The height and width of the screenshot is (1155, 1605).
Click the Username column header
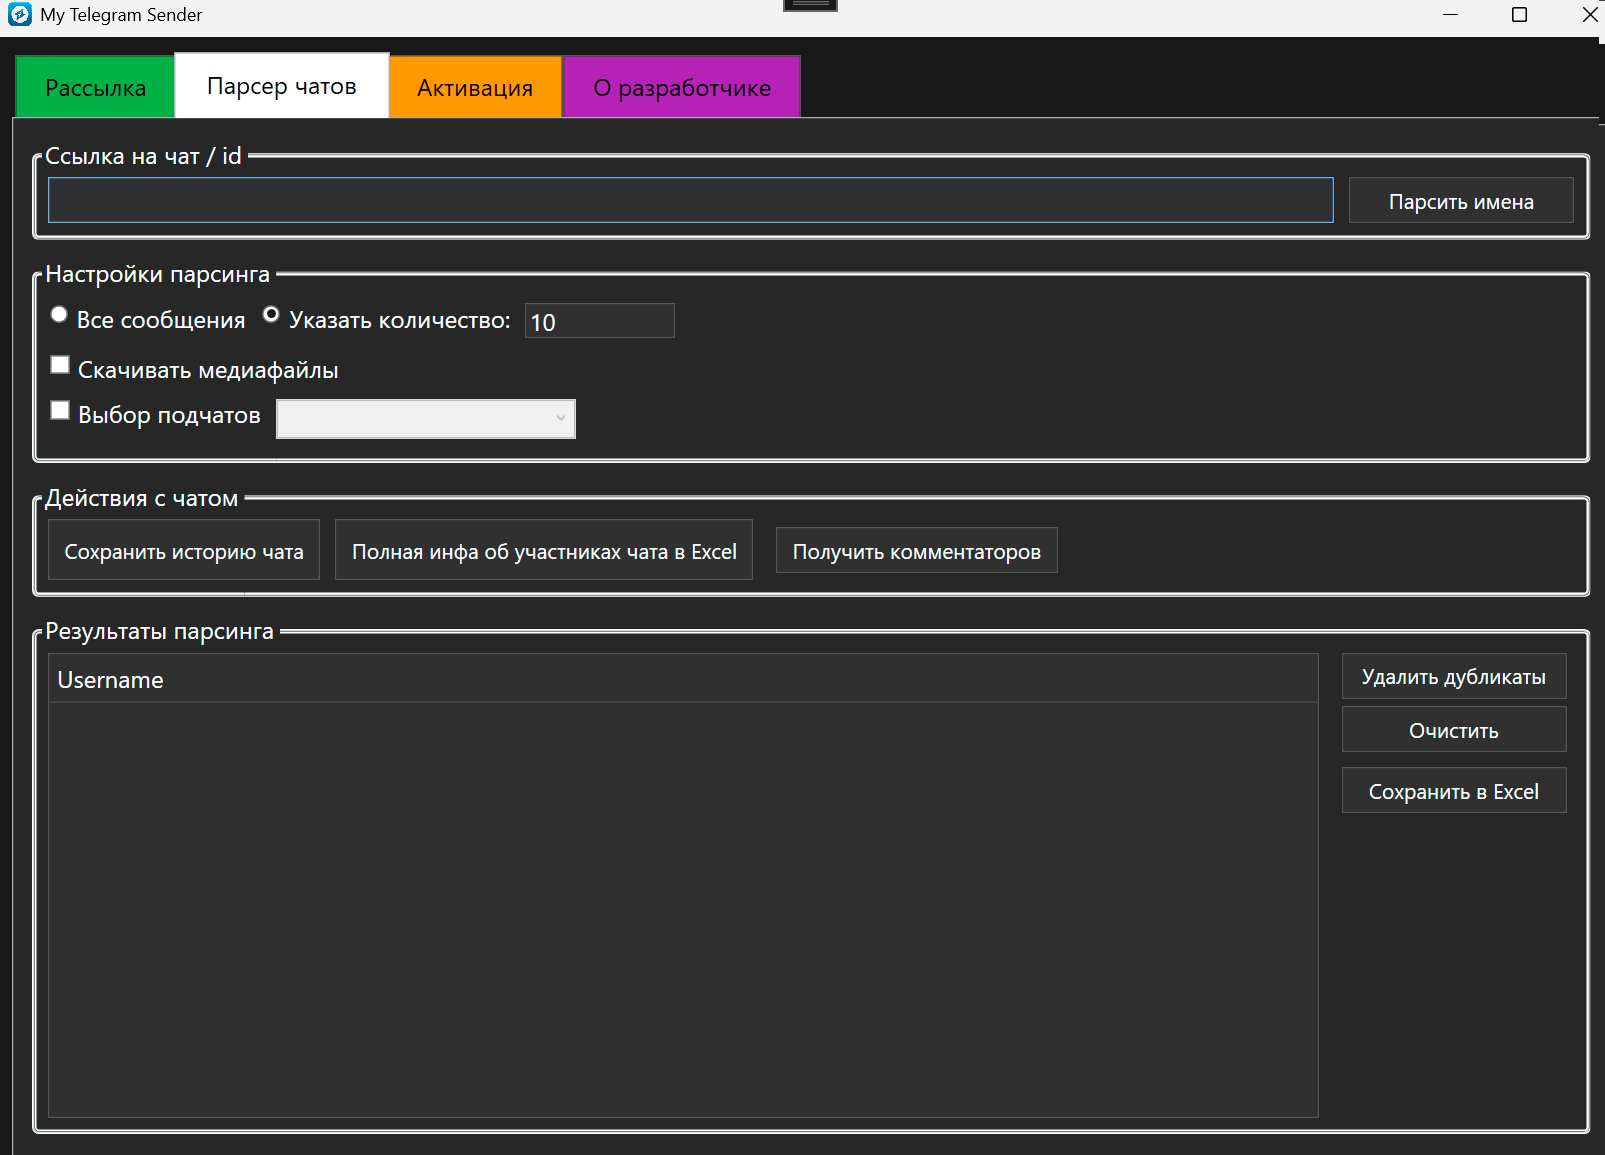click(x=683, y=679)
